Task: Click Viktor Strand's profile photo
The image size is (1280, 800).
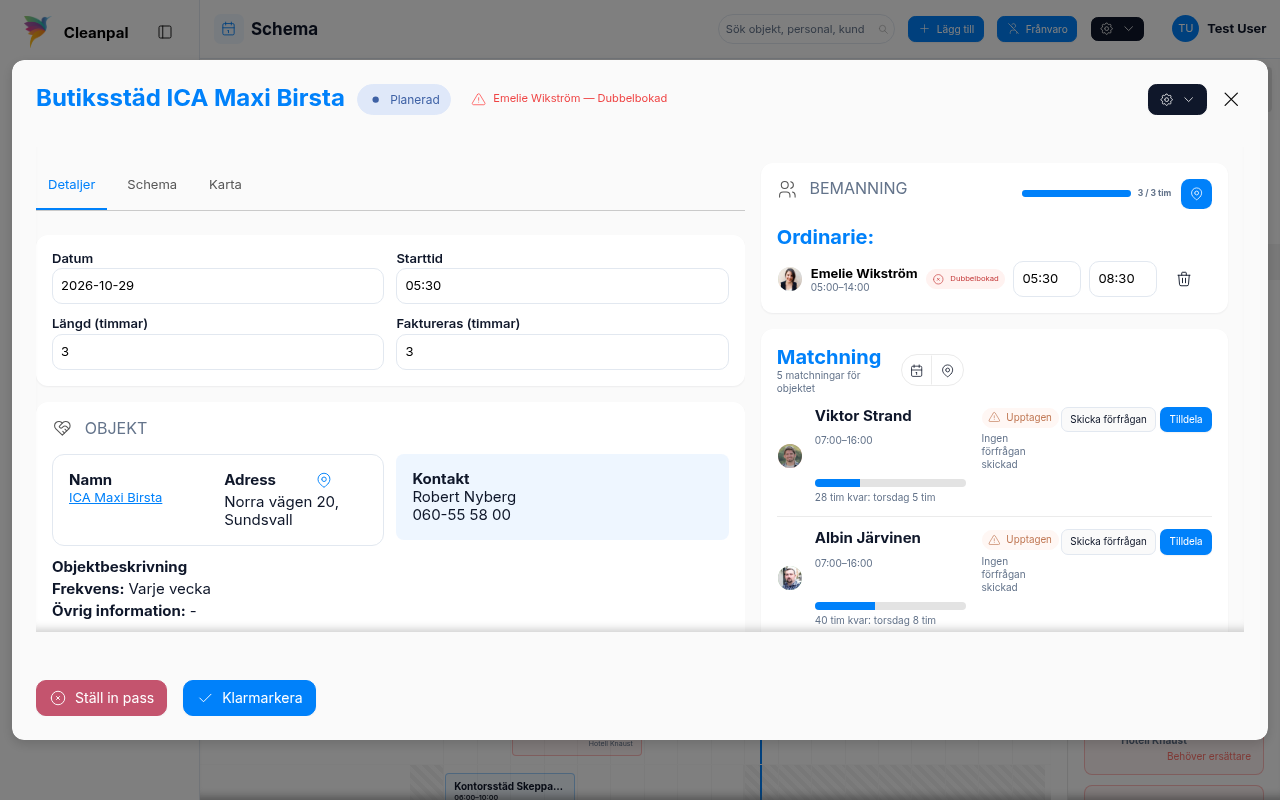Action: (790, 455)
